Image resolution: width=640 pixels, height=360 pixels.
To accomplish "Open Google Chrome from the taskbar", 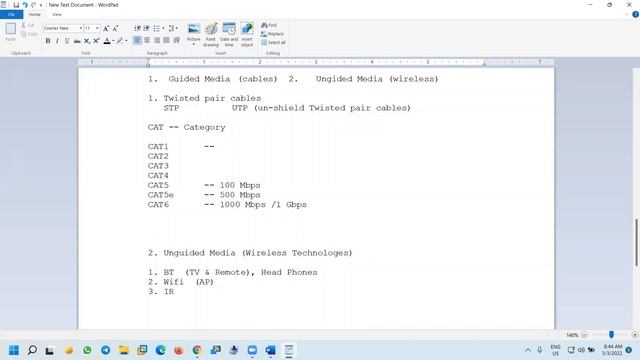I will [x=197, y=350].
